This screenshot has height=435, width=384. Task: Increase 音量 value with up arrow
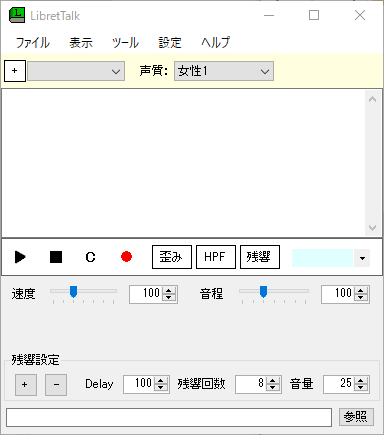pyautogui.click(x=361, y=380)
